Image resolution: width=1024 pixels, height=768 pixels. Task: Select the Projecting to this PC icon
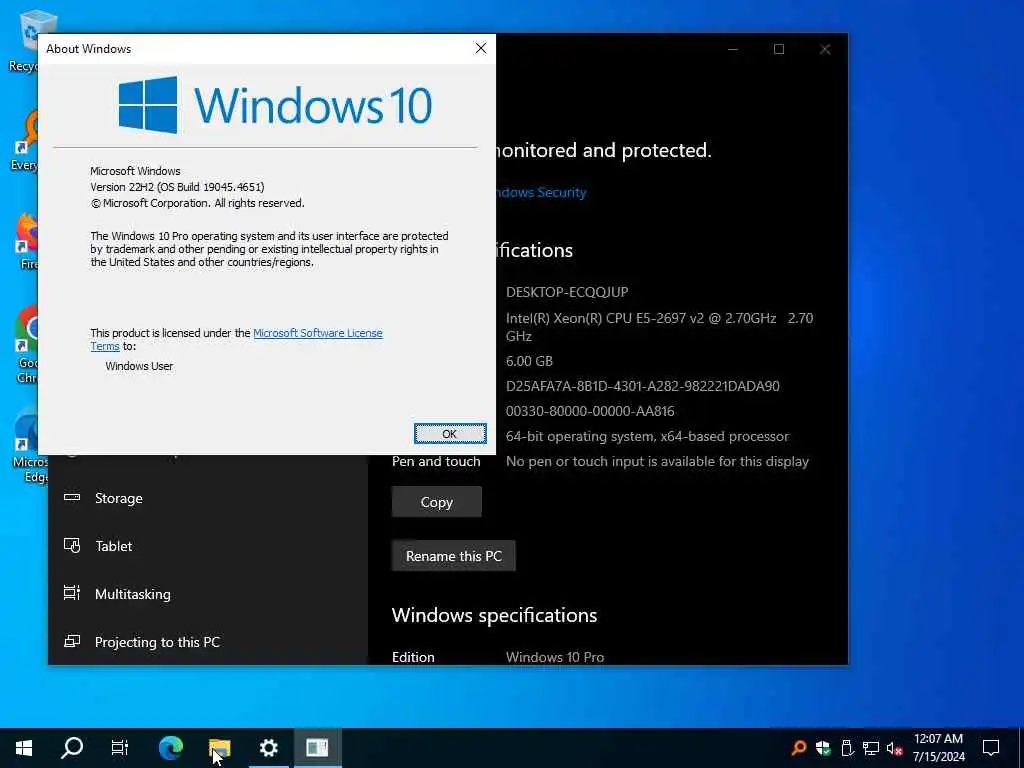point(72,641)
